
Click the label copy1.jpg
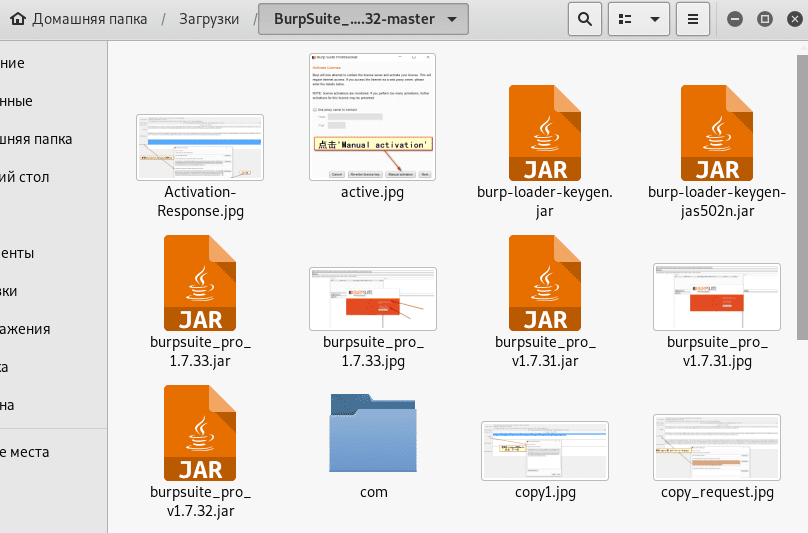[x=545, y=493]
